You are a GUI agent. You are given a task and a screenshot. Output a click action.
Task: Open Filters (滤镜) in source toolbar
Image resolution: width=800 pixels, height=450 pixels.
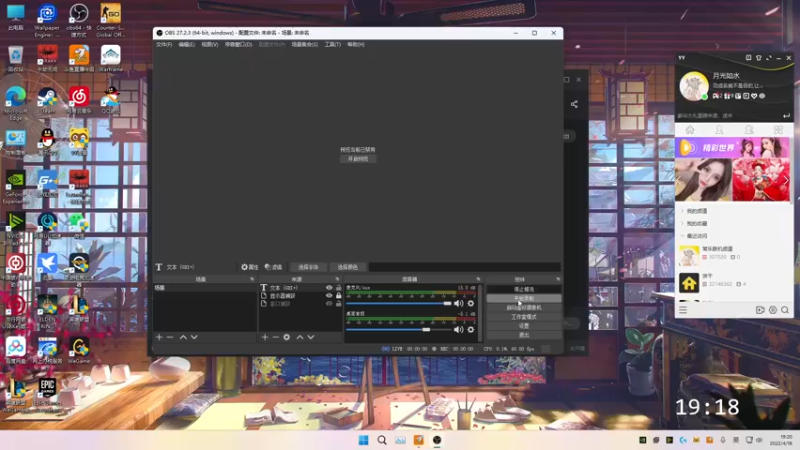(x=273, y=267)
